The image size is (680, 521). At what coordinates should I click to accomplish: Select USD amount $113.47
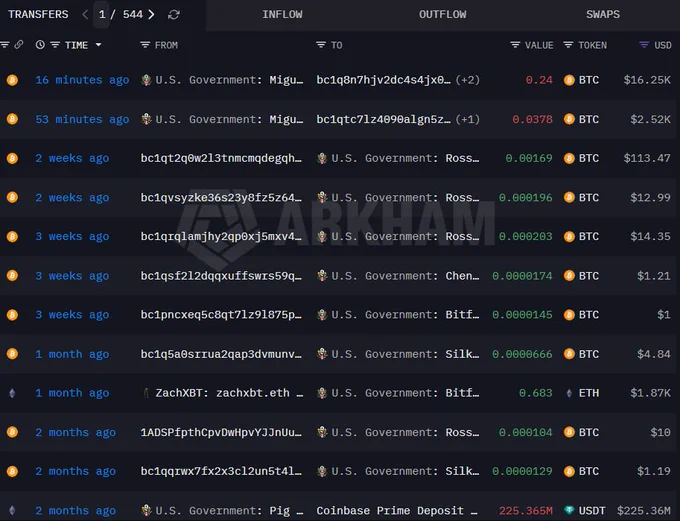click(647, 158)
